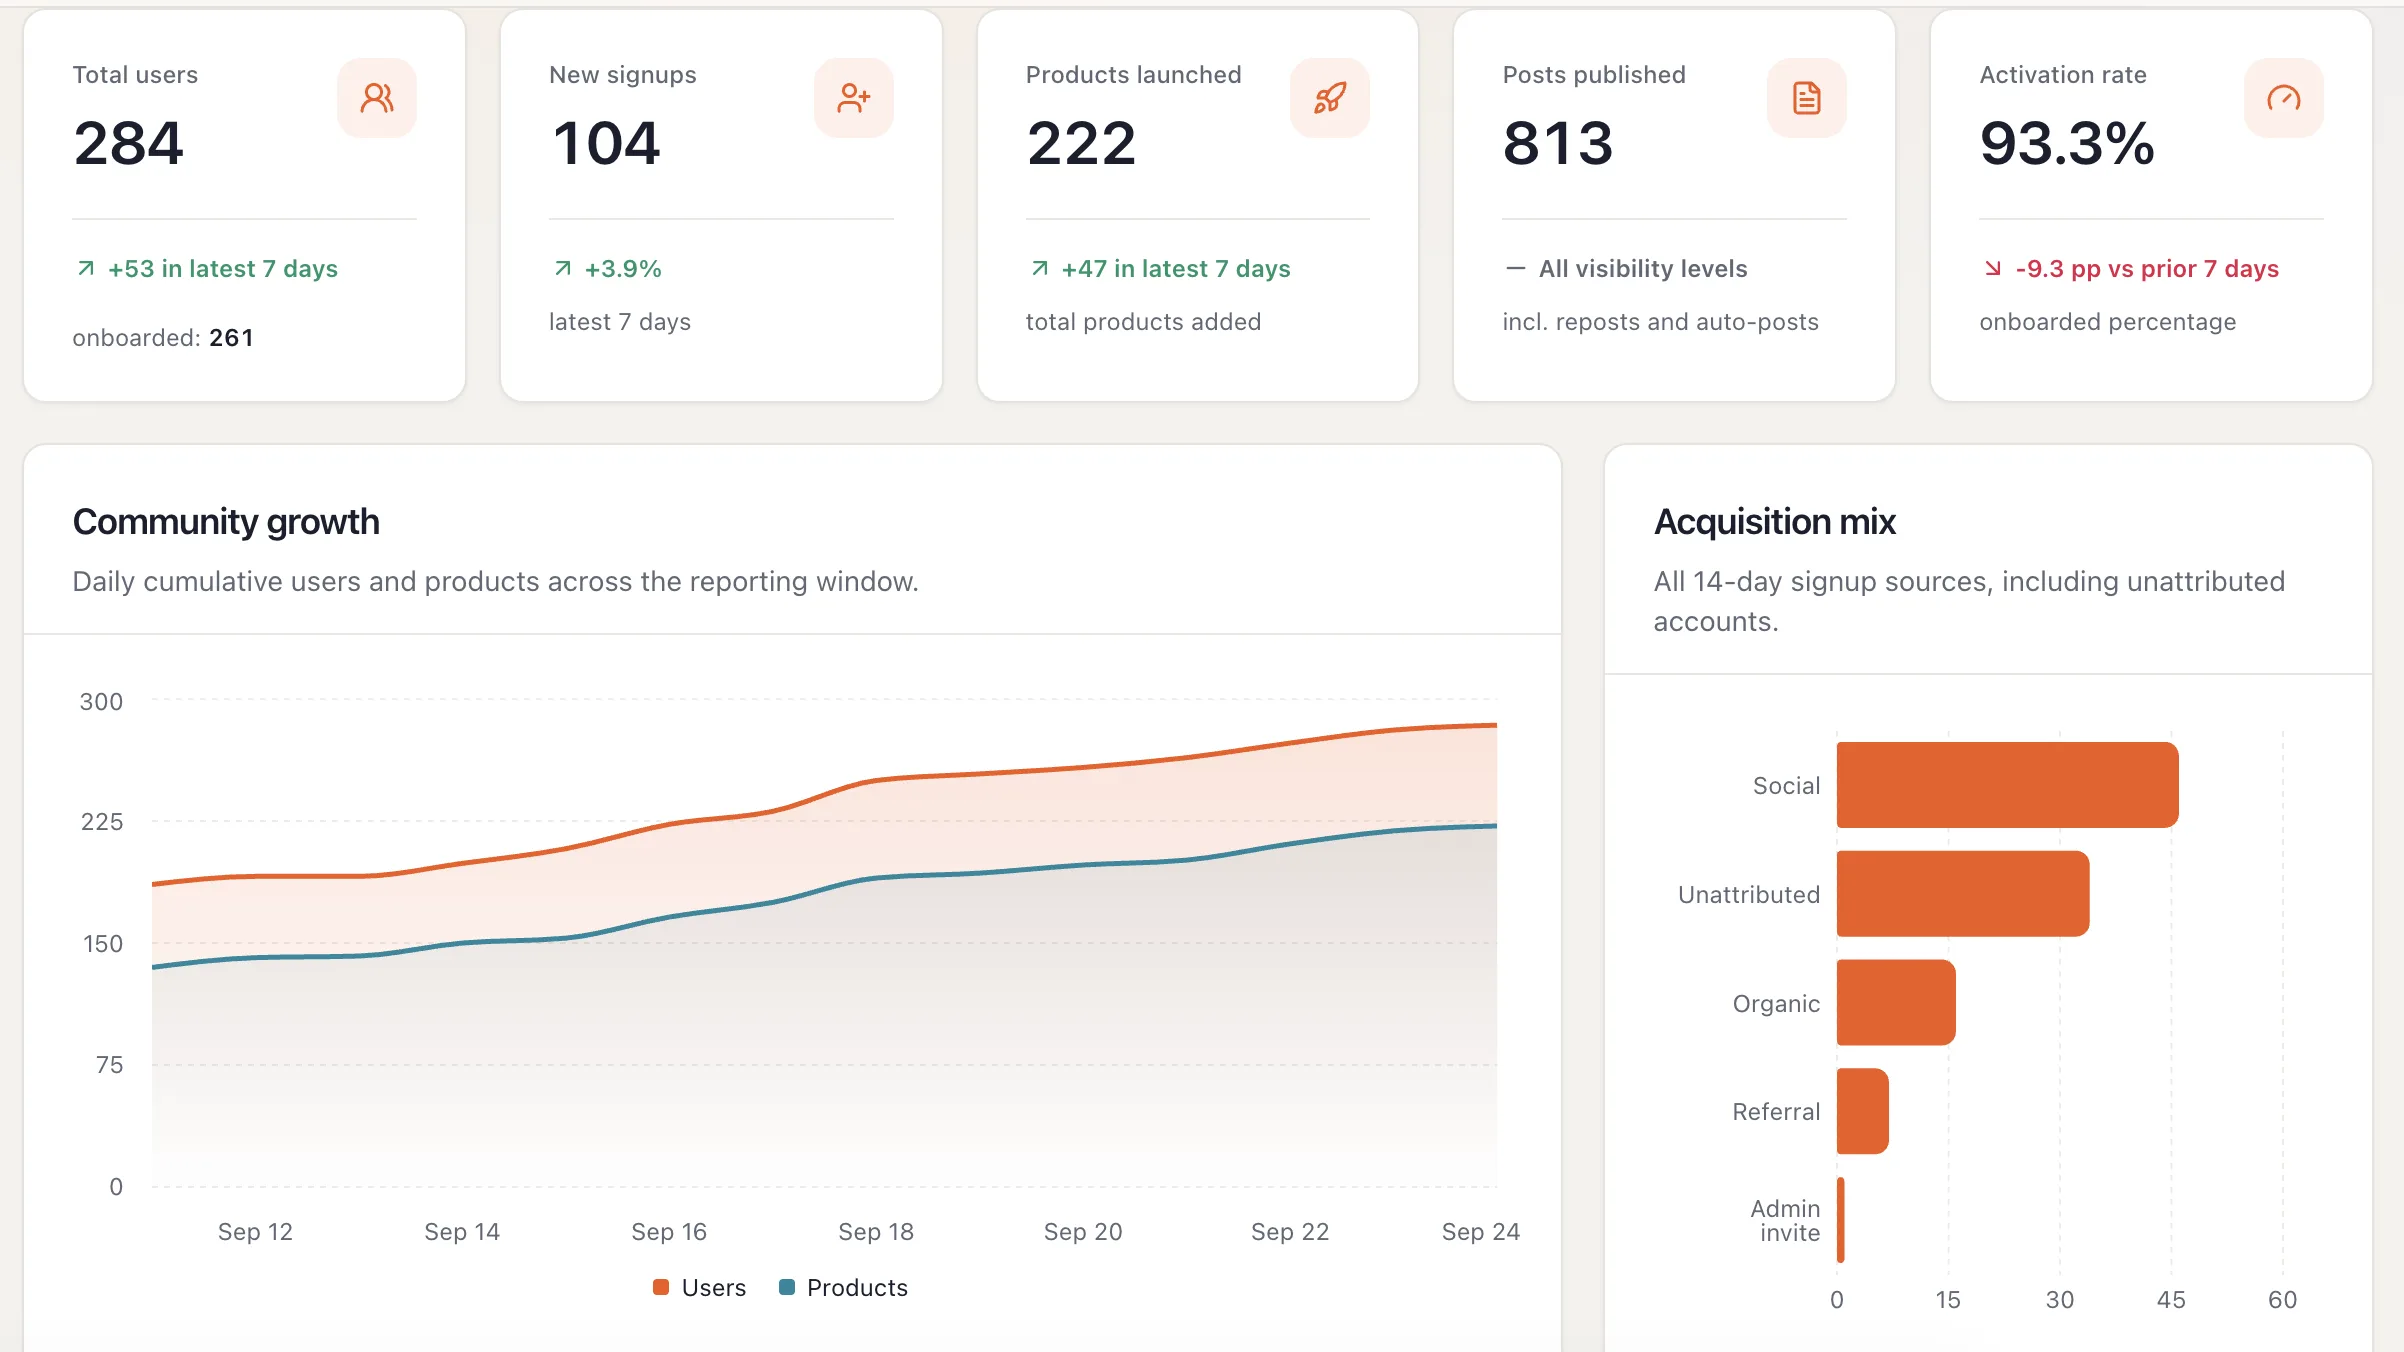Click the down arrow beside -9.3 pp
The width and height of the screenshot is (2404, 1352).
[x=1993, y=268]
